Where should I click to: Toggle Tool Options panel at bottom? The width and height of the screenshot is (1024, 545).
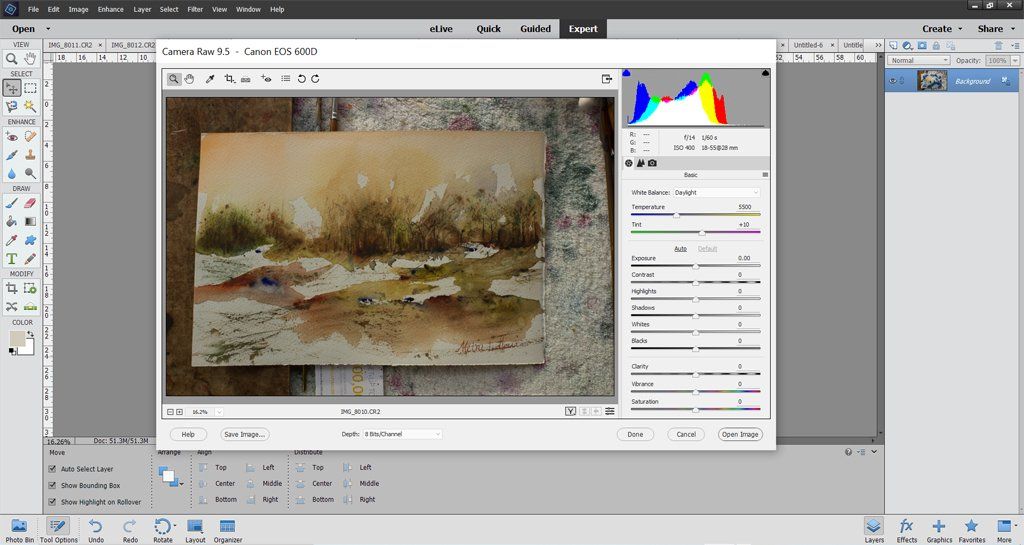point(58,531)
